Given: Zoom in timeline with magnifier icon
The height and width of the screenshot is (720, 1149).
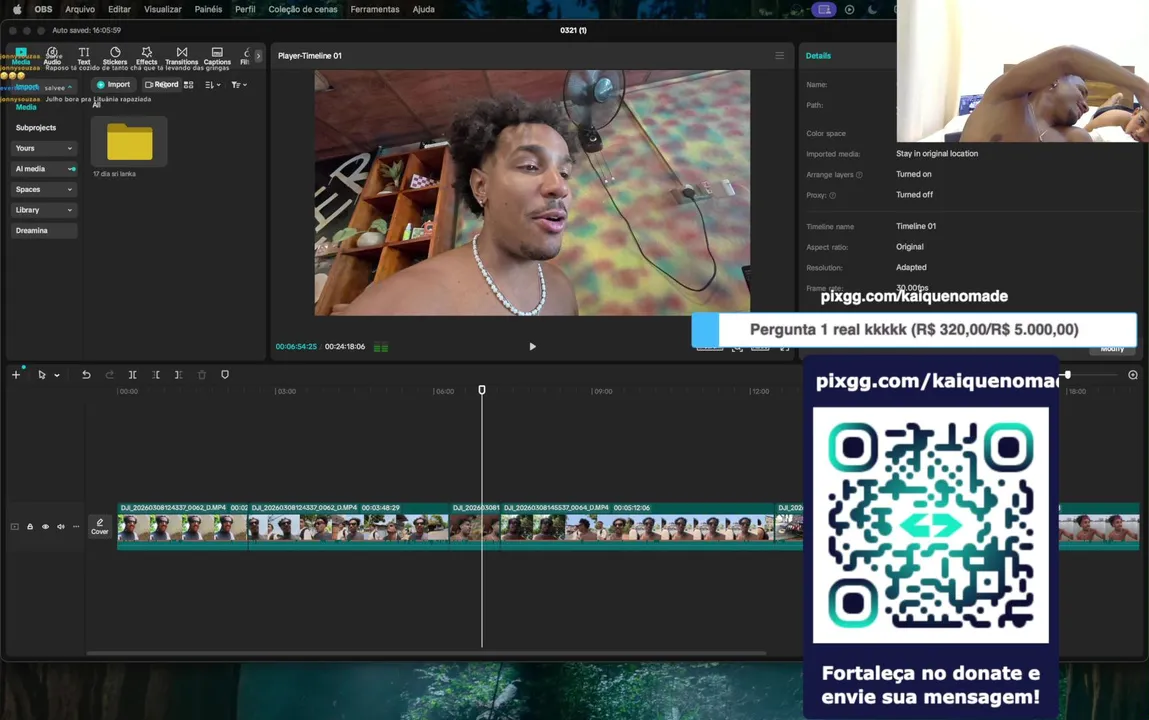Looking at the screenshot, I should click(x=1133, y=374).
